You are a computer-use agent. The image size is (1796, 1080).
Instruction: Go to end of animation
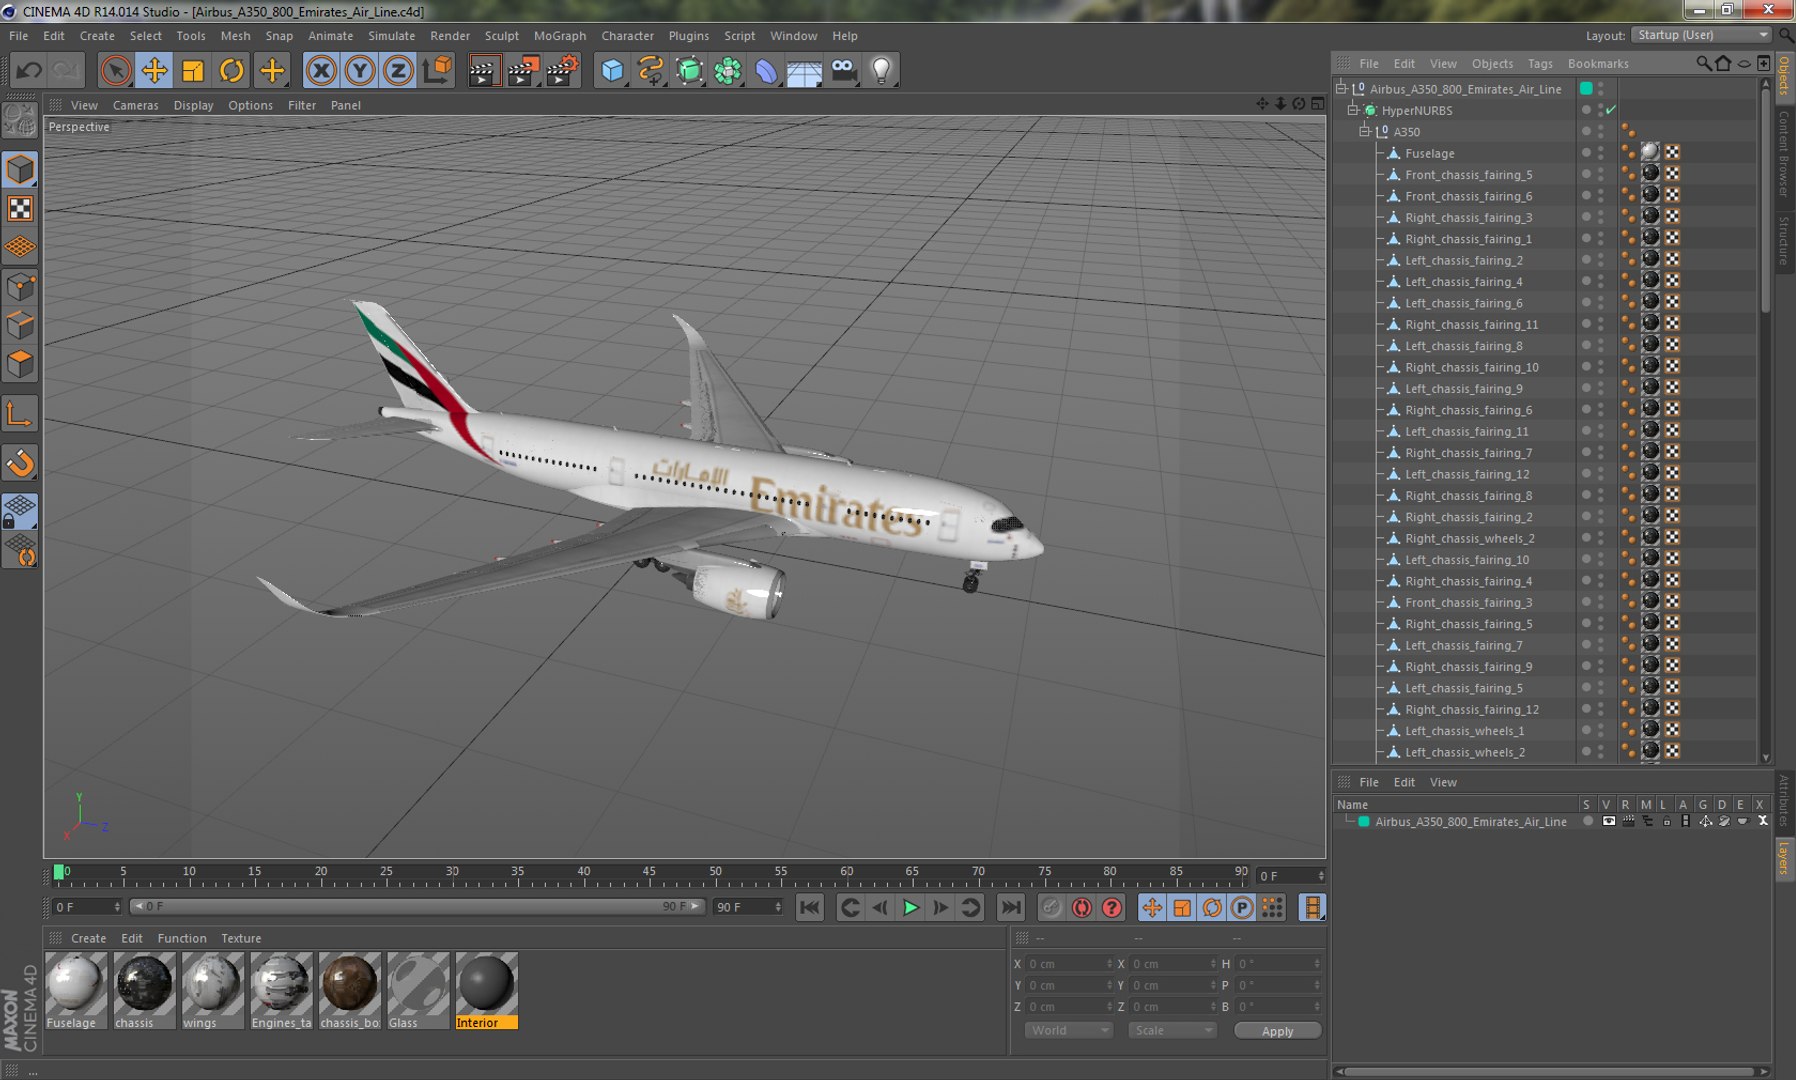click(x=1011, y=907)
